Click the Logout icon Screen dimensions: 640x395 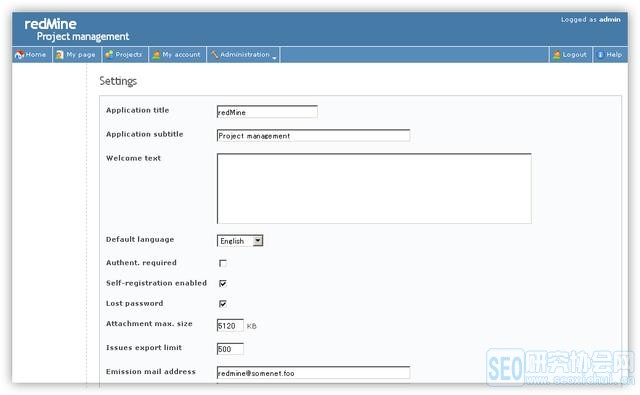tap(556, 55)
